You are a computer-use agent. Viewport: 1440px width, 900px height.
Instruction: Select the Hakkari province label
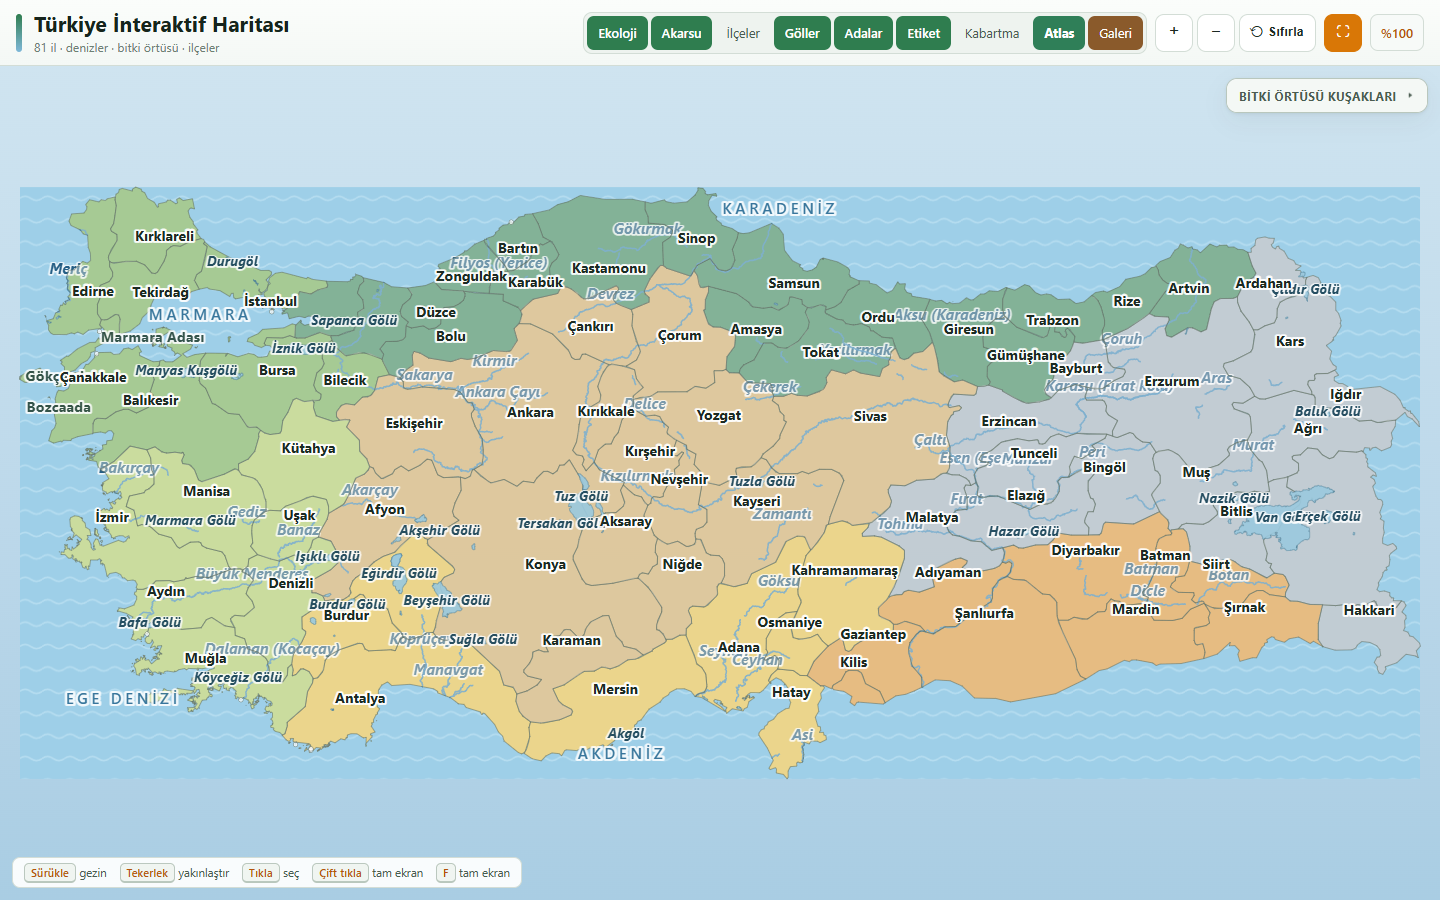click(1369, 610)
